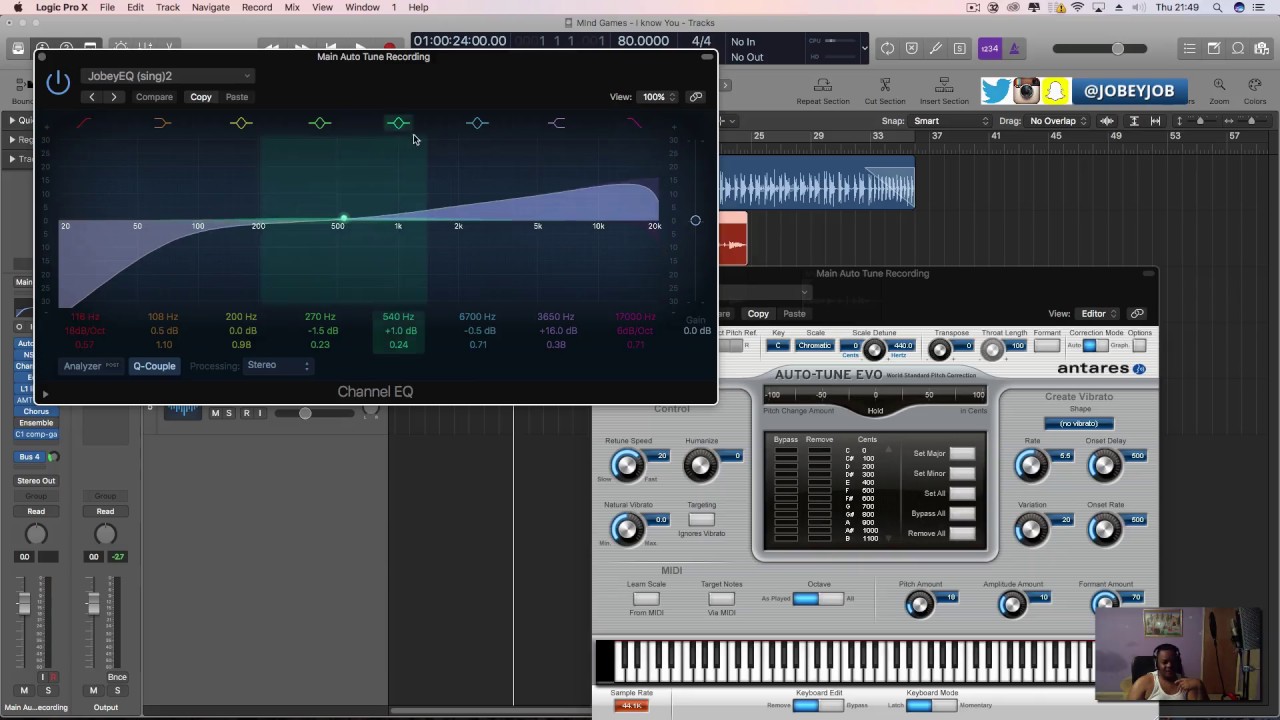This screenshot has width=1280, height=720.
Task: Toggle the Channel EQ power button
Action: pos(58,82)
